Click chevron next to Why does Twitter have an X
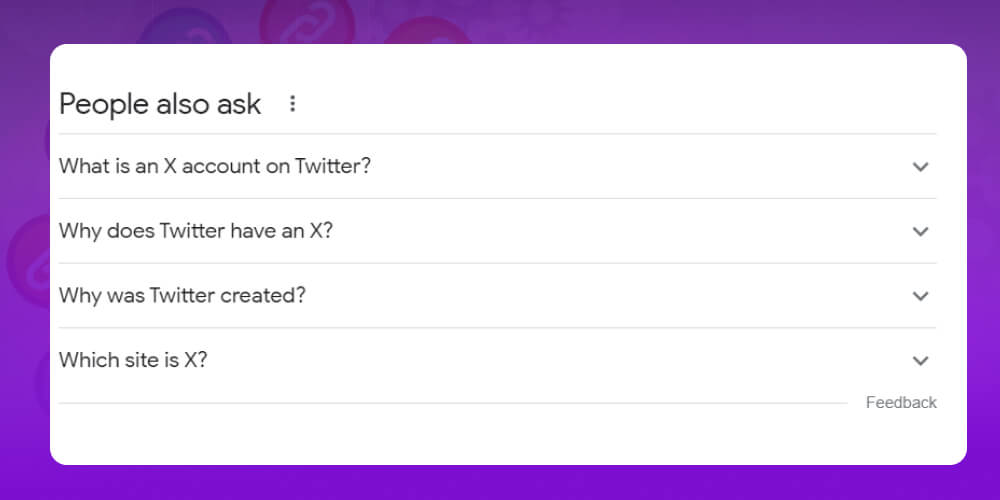The image size is (1000, 500). coord(920,232)
